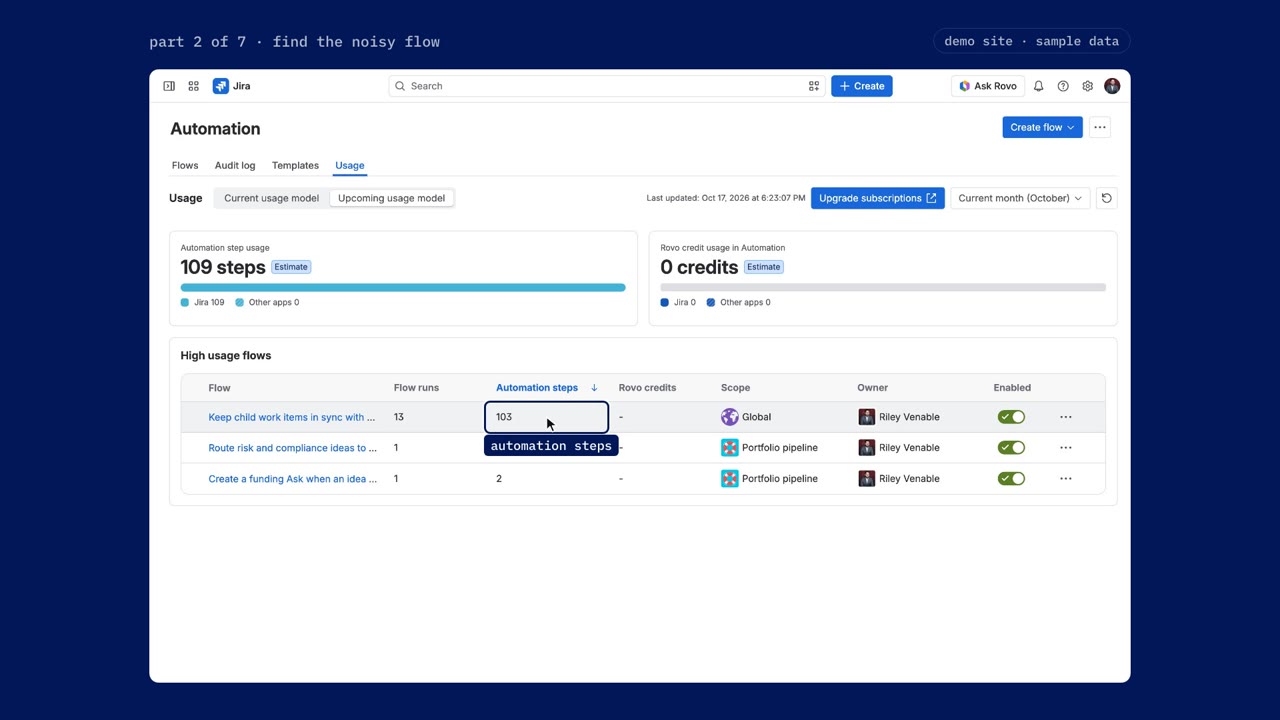Select the Usage tab

[350, 166]
